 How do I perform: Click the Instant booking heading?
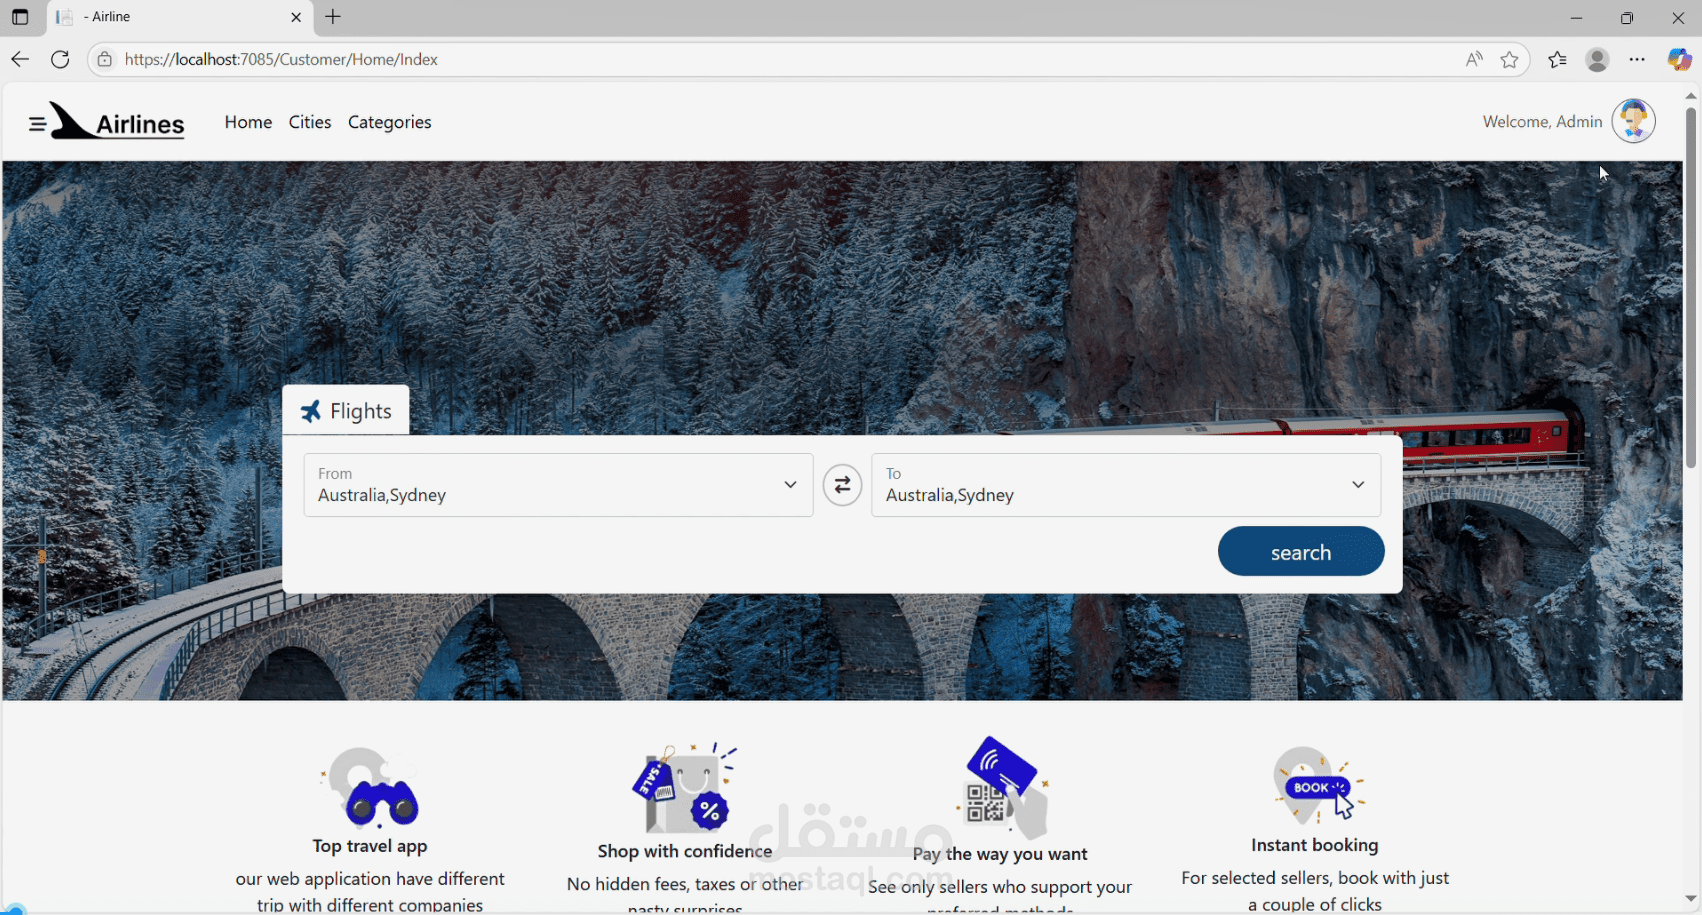(x=1315, y=845)
